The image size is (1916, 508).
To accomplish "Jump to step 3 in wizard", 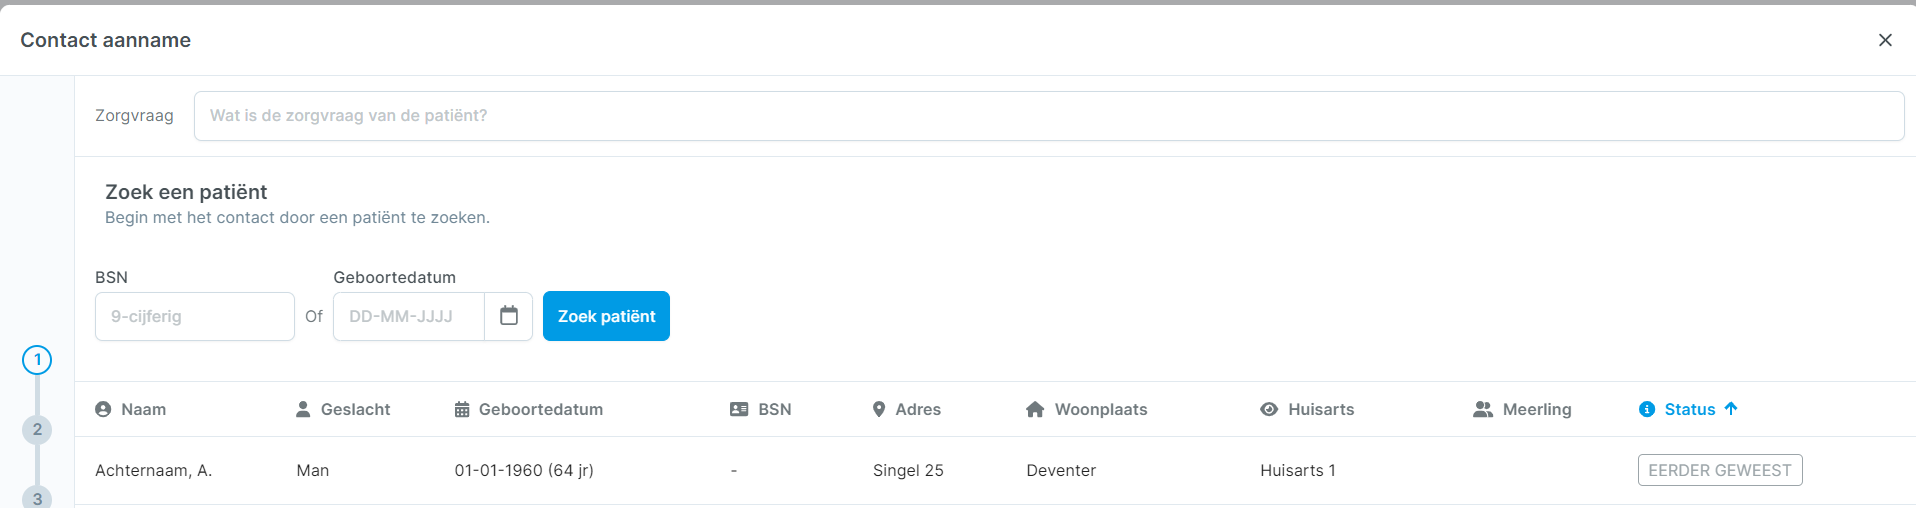I will pos(37,497).
